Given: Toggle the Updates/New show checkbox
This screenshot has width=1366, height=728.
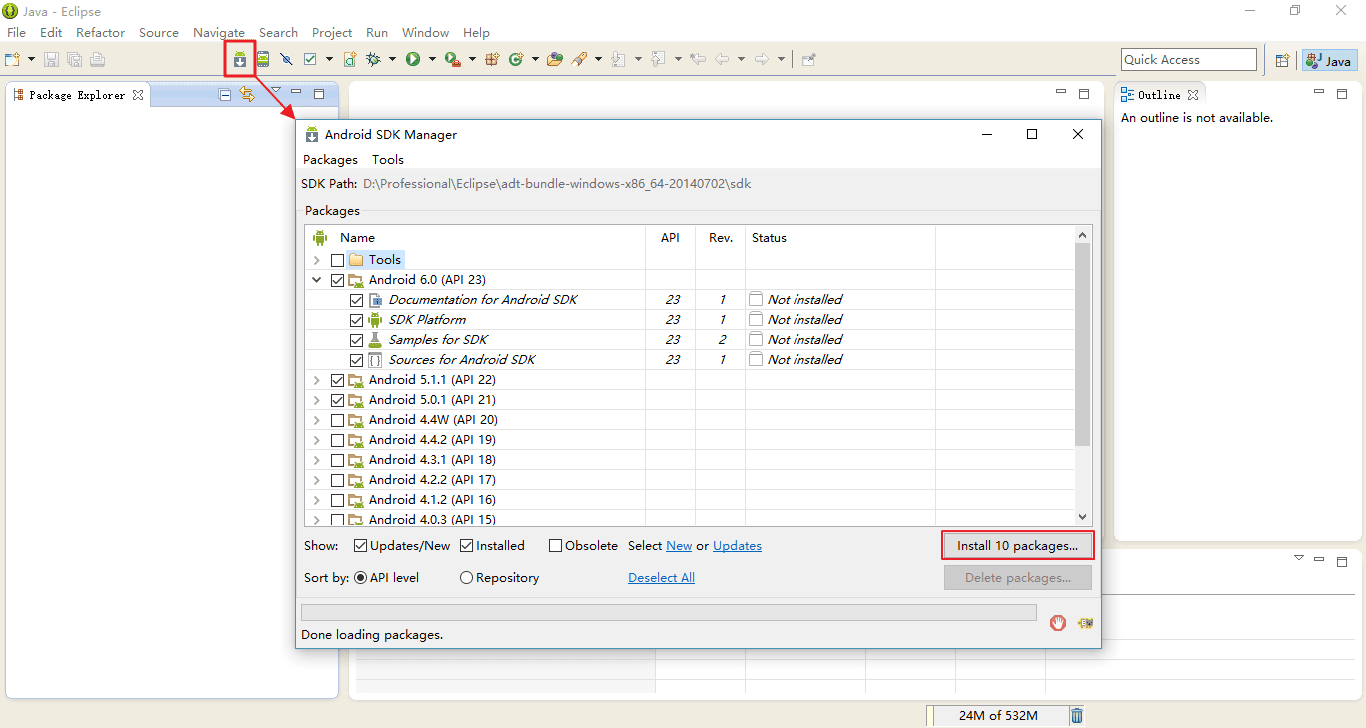Looking at the screenshot, I should pyautogui.click(x=361, y=546).
